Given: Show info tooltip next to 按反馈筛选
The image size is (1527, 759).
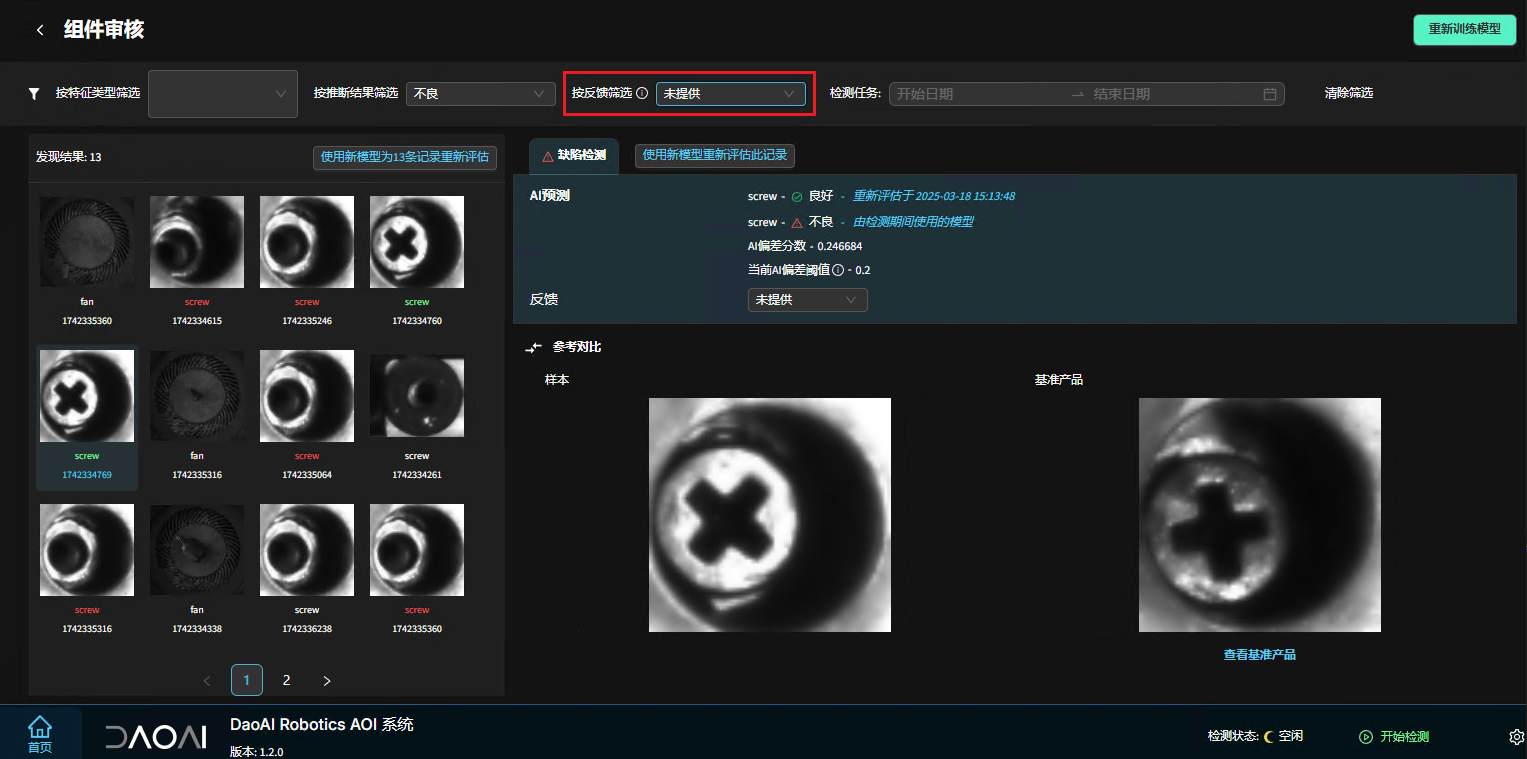Looking at the screenshot, I should pos(642,93).
